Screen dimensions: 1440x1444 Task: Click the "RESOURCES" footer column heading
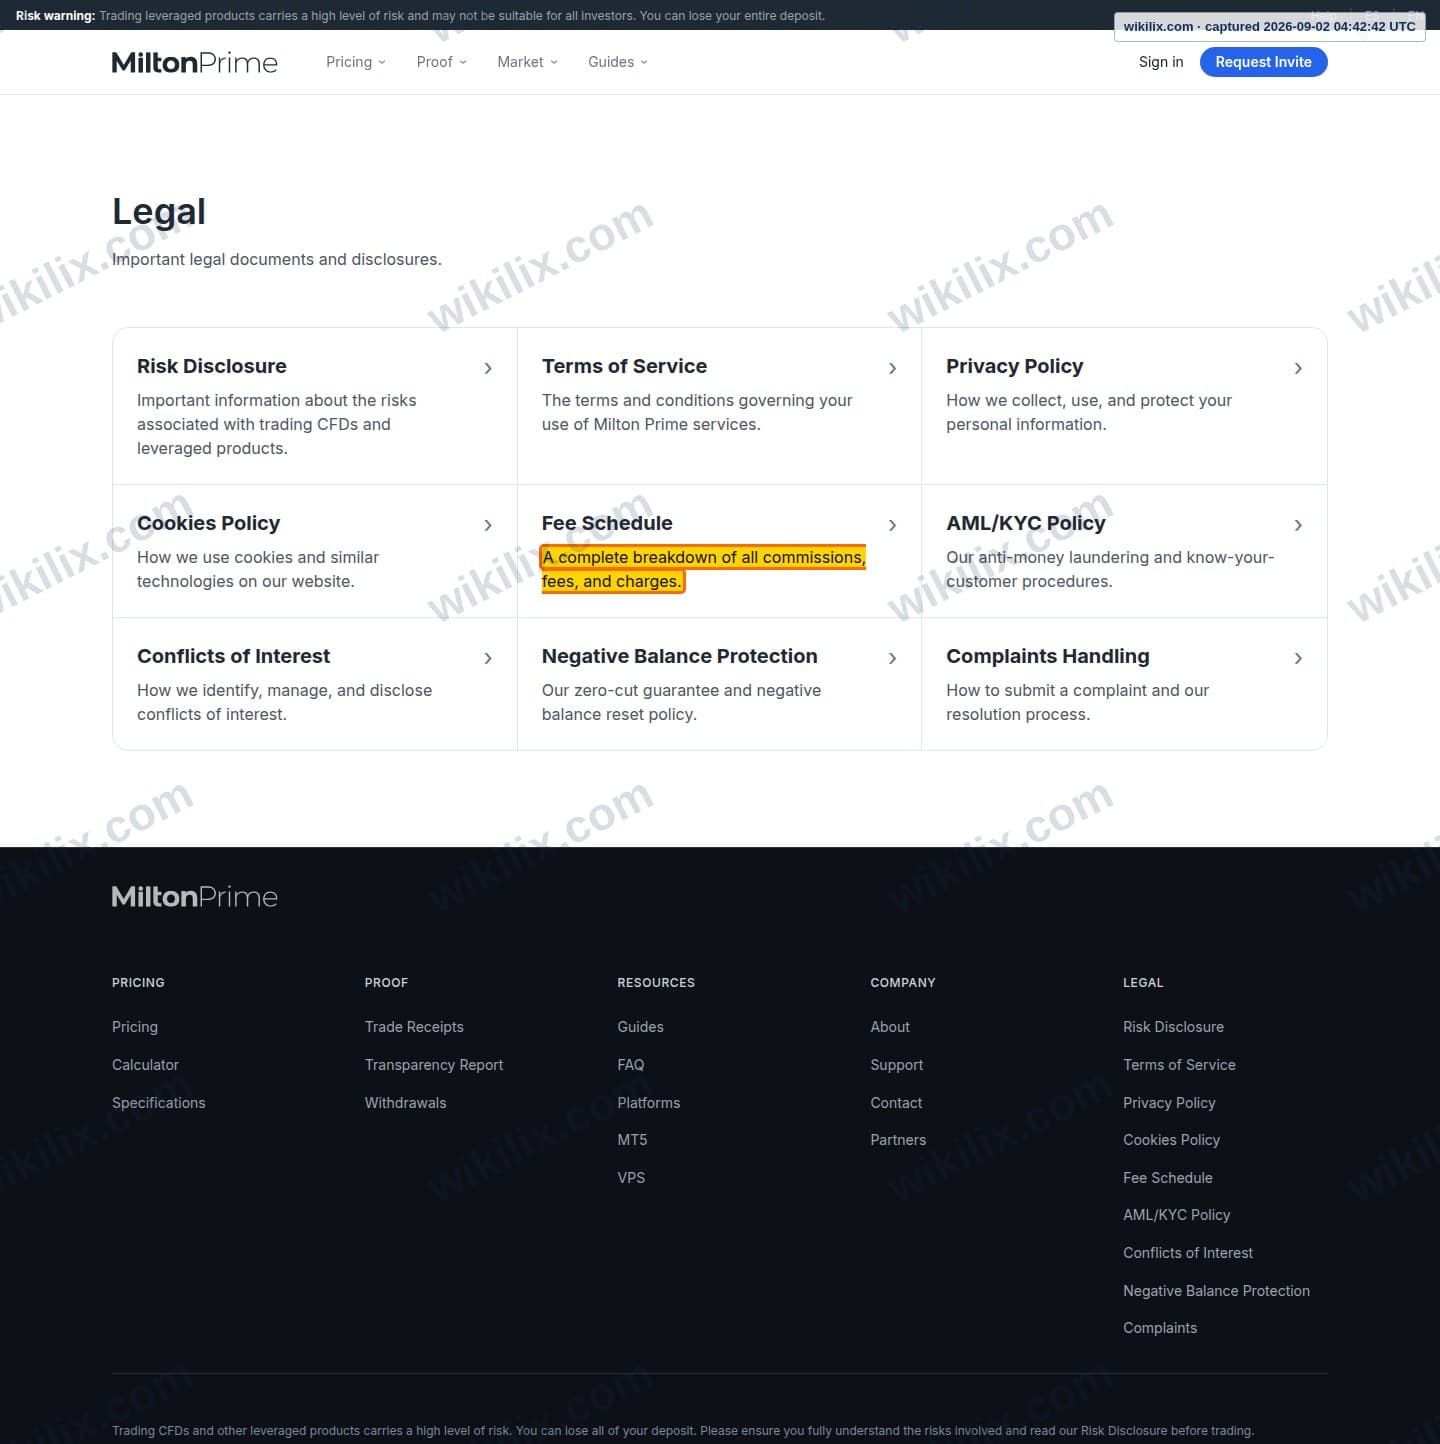click(x=656, y=983)
